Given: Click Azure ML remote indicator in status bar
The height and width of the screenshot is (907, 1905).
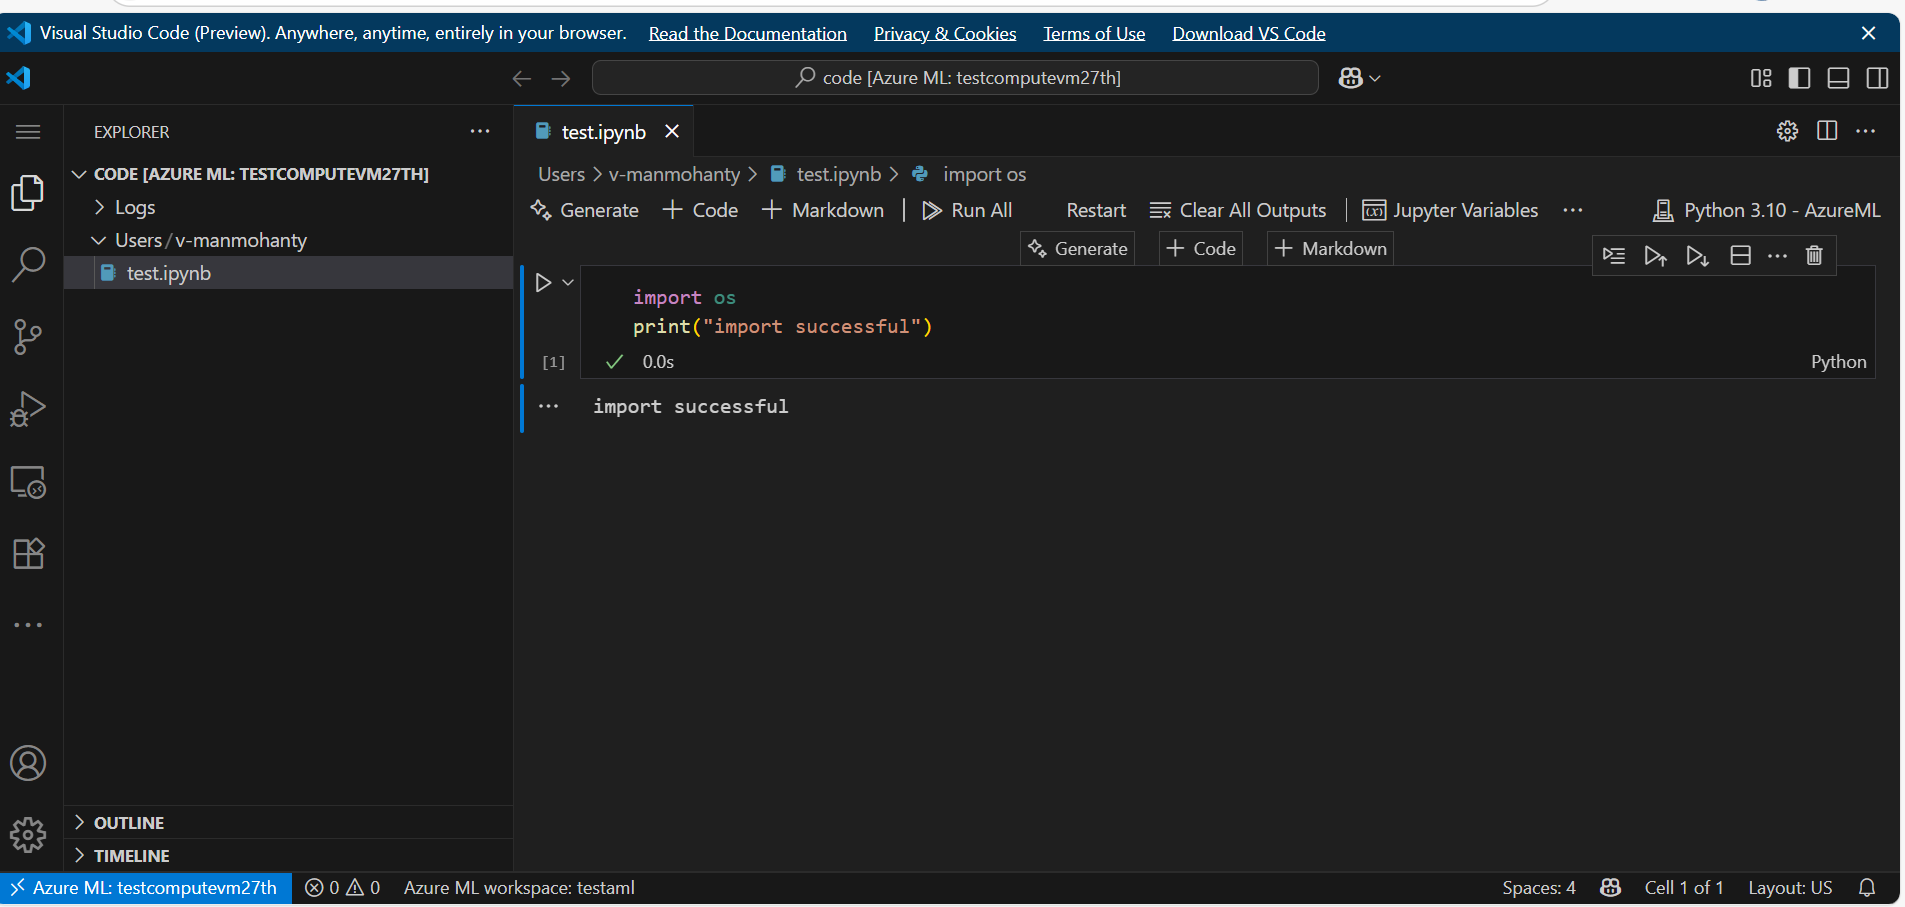Looking at the screenshot, I should (146, 888).
